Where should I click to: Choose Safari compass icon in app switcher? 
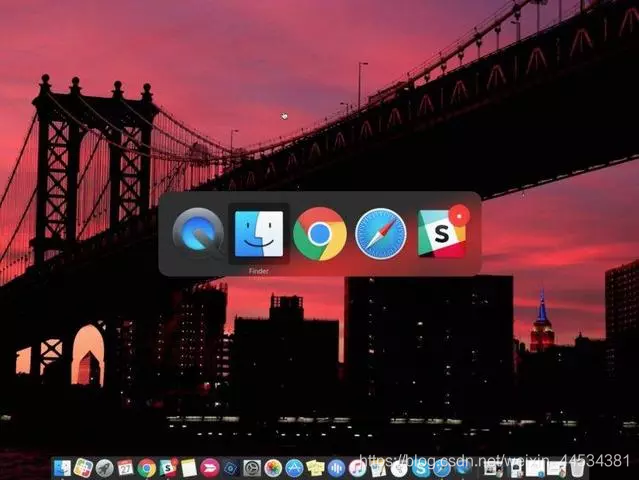tap(381, 234)
